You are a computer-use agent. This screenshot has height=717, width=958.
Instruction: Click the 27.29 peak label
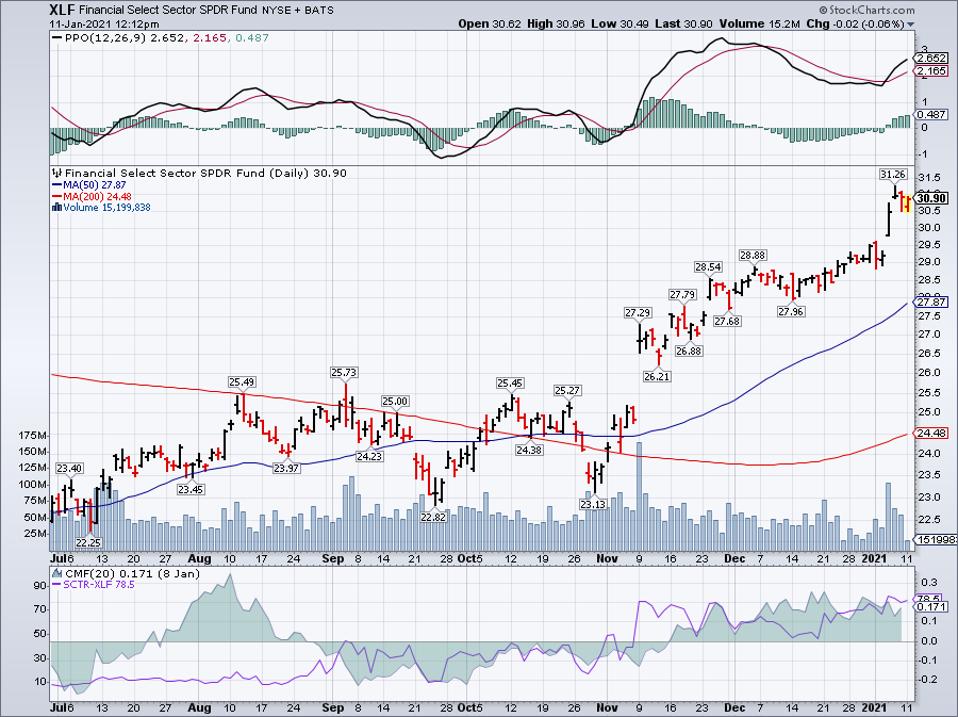point(637,313)
